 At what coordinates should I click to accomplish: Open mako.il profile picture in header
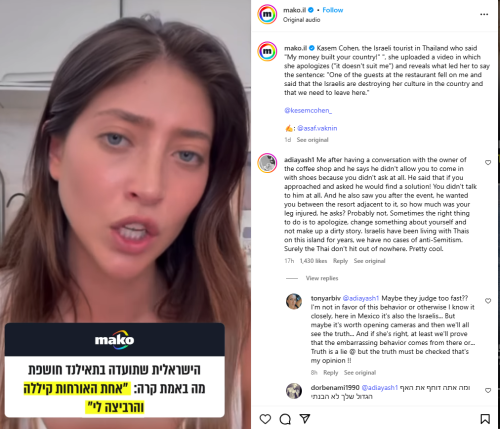point(267,14)
